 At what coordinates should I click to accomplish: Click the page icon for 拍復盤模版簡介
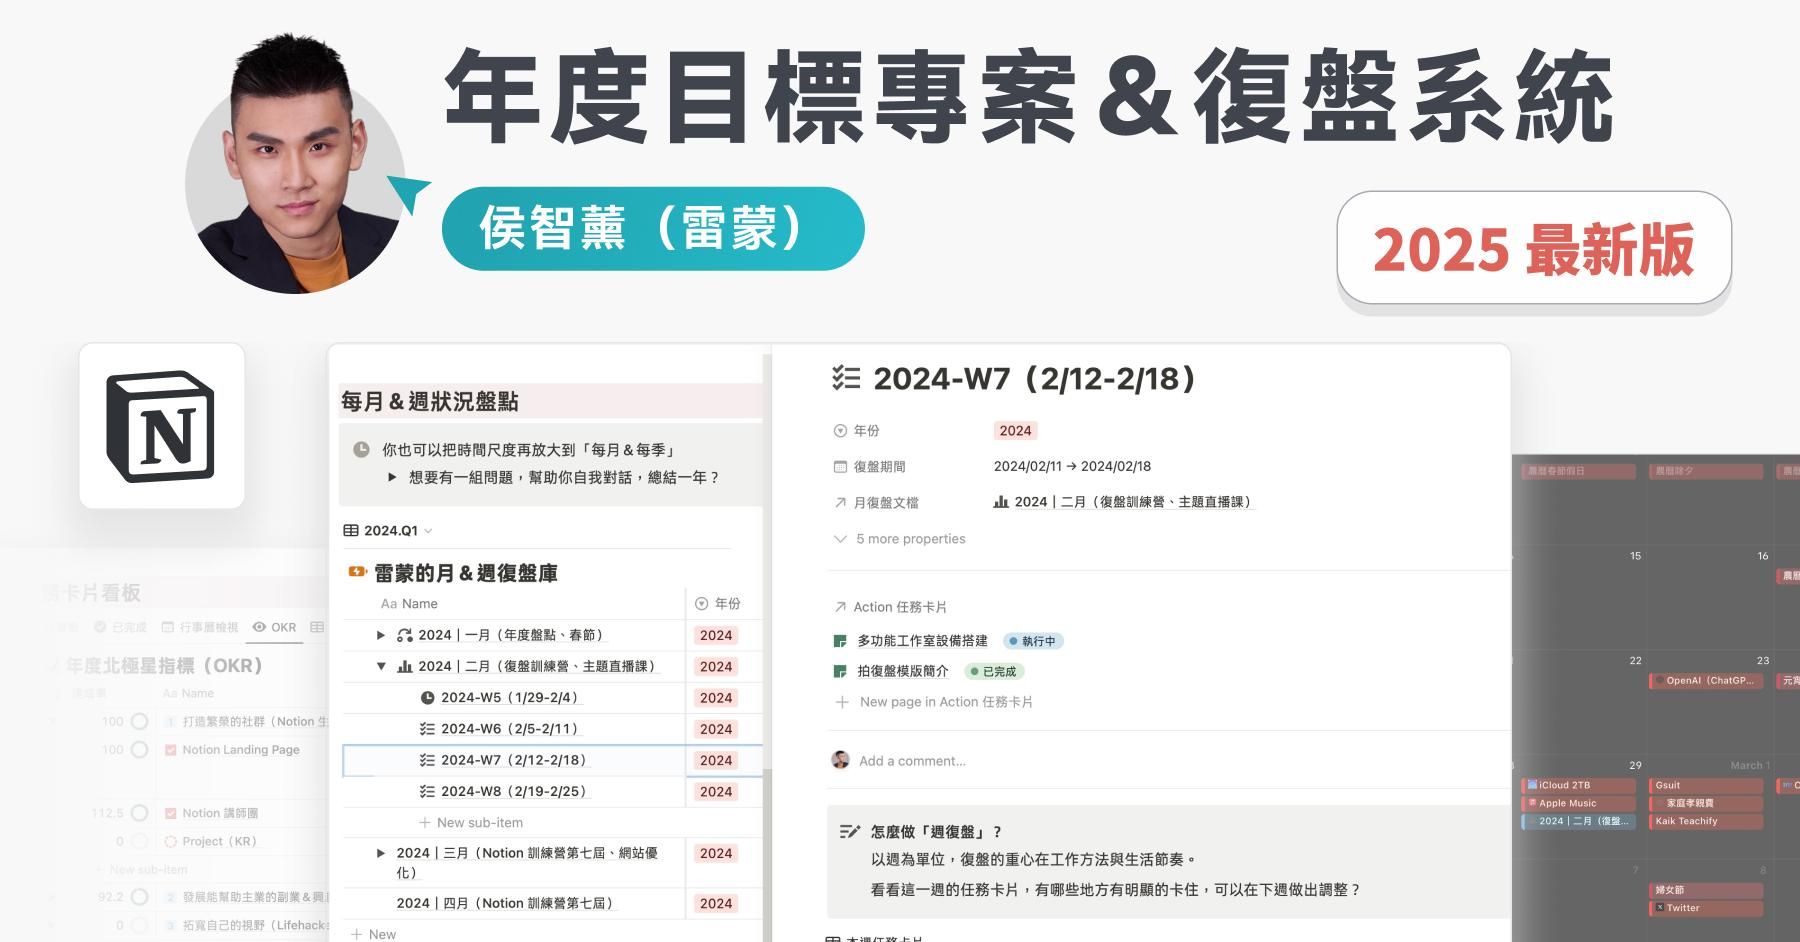[x=840, y=671]
